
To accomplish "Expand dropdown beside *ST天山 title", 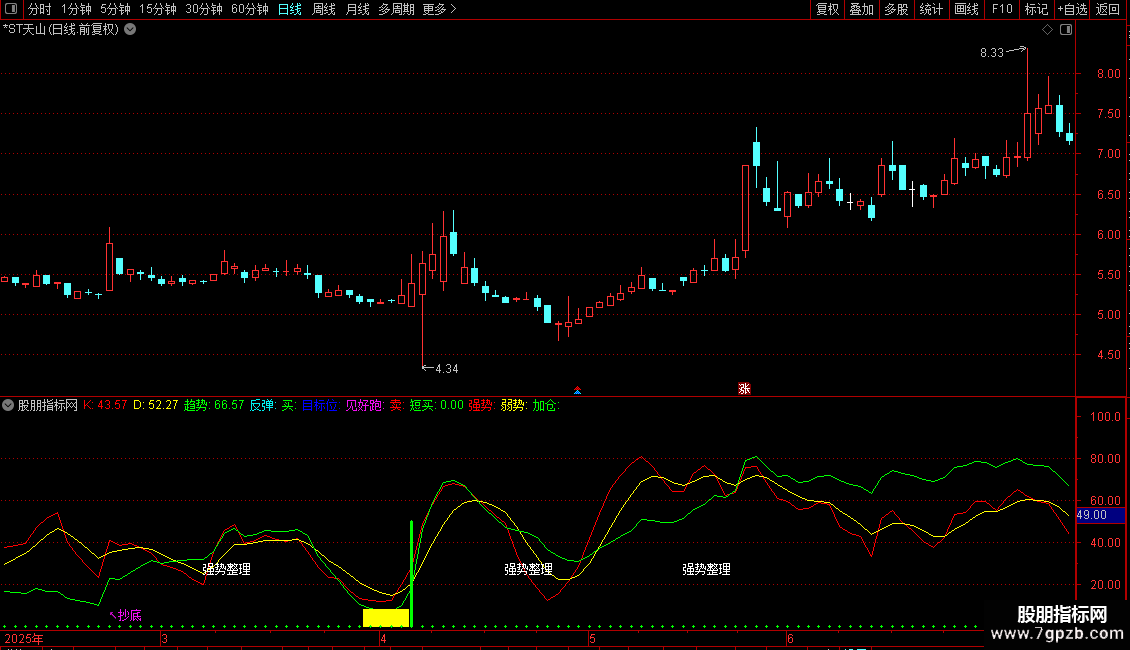I will click(130, 30).
